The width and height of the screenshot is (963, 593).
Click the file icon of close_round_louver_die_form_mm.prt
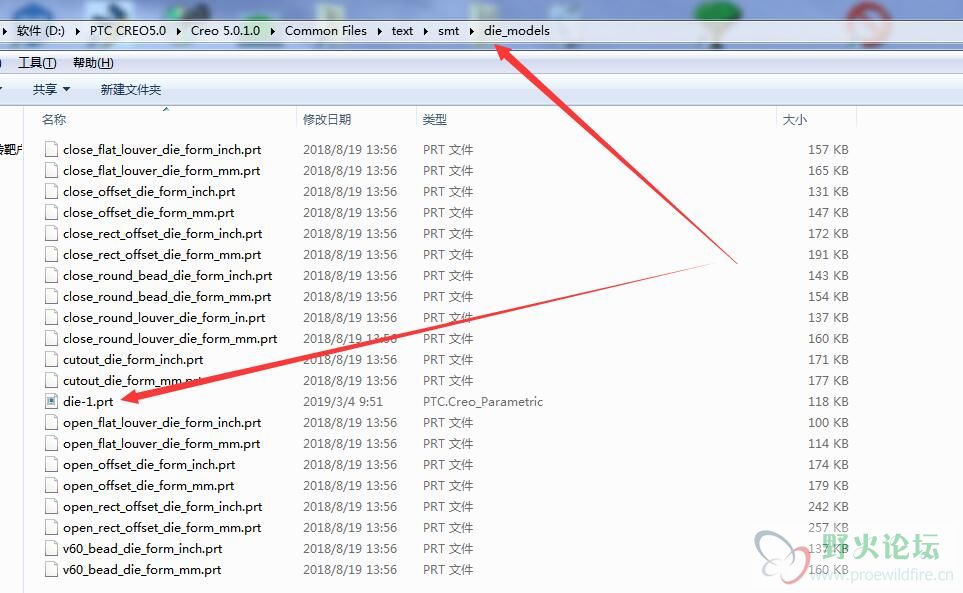52,338
